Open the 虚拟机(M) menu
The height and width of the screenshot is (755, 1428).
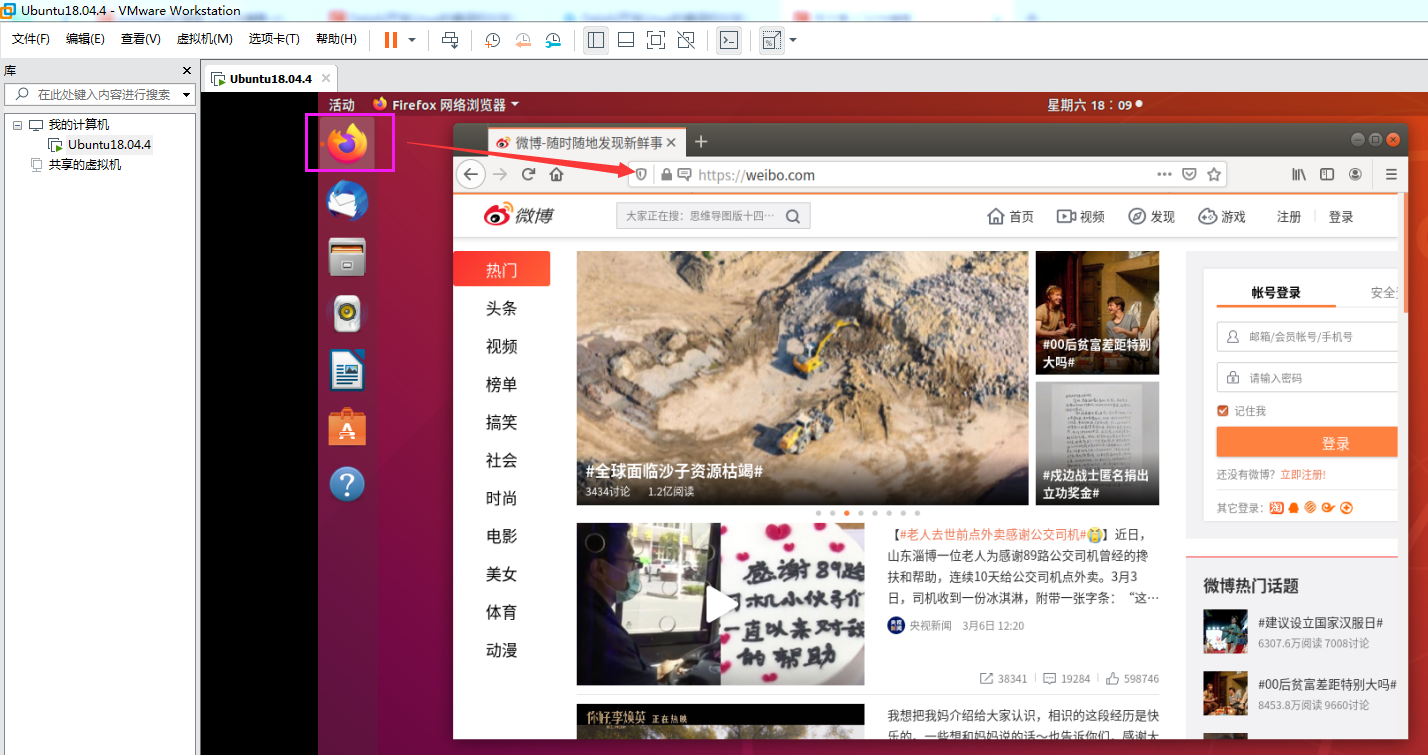point(205,39)
